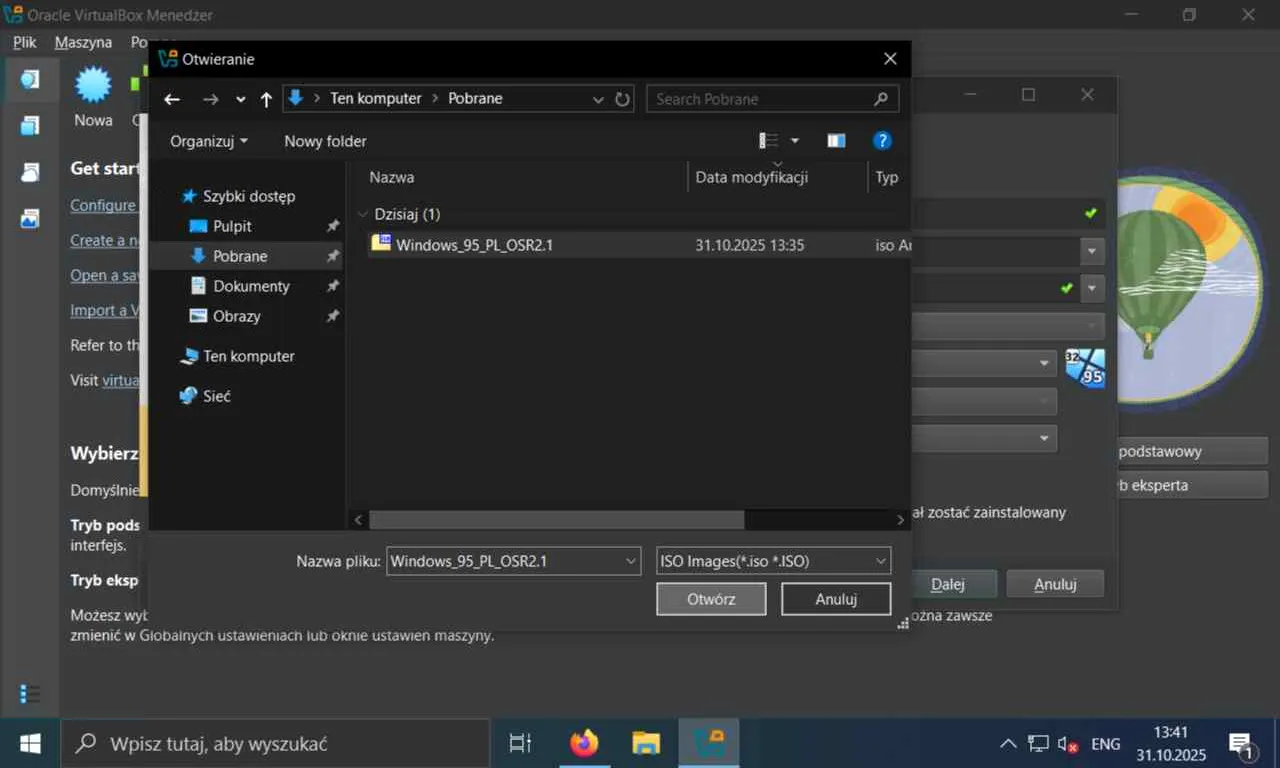Click the list icon at VirtualBox sidebar bottom
The height and width of the screenshot is (768, 1280).
point(30,693)
